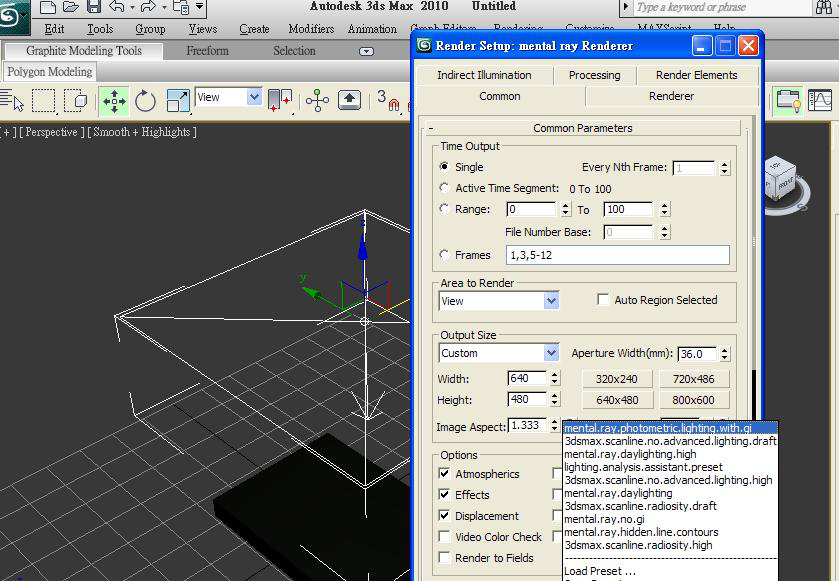Open the ribbon minimize options dropdown
Image resolution: width=839 pixels, height=581 pixels.
[366, 51]
